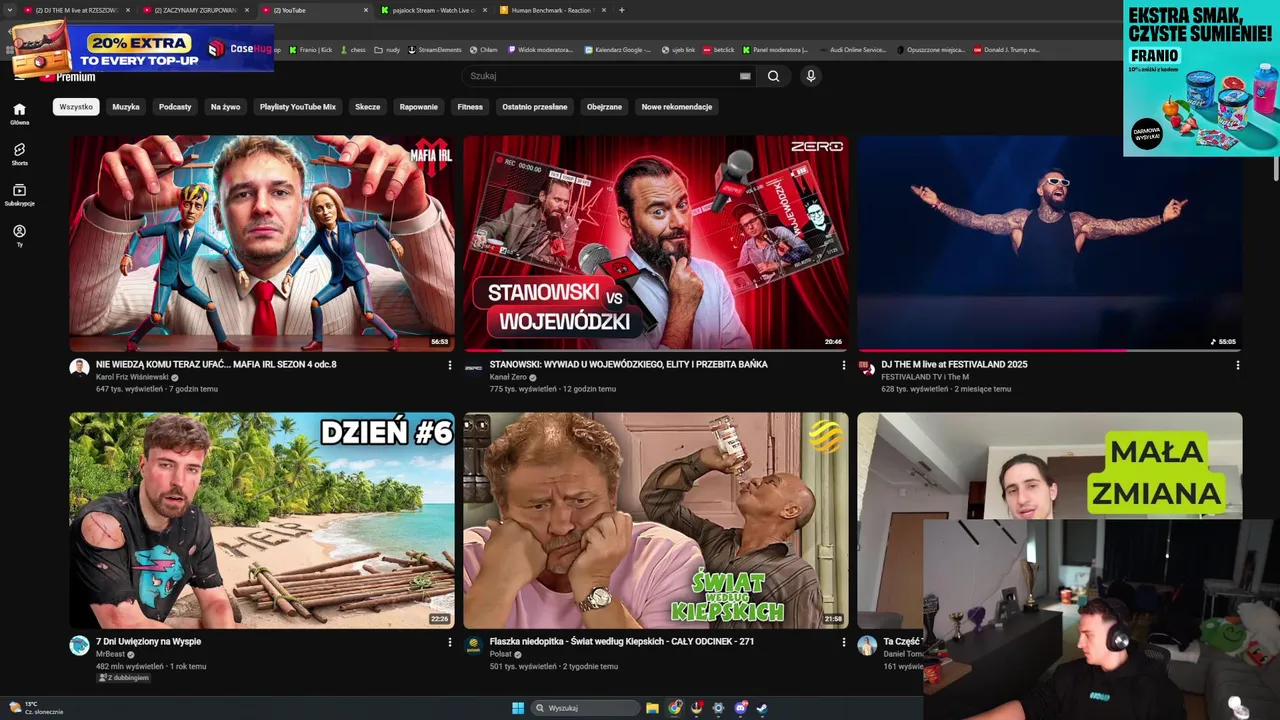The width and height of the screenshot is (1280, 720).
Task: Open Discord from the taskbar
Action: [740, 708]
